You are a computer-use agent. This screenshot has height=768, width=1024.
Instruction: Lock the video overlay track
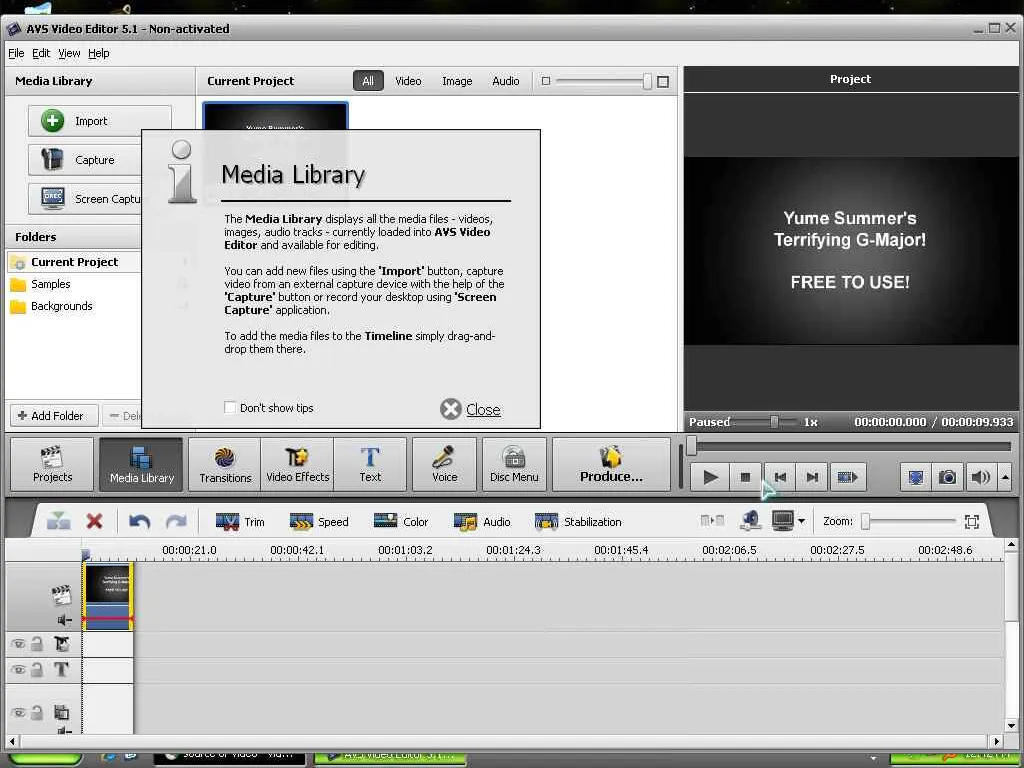(37, 644)
